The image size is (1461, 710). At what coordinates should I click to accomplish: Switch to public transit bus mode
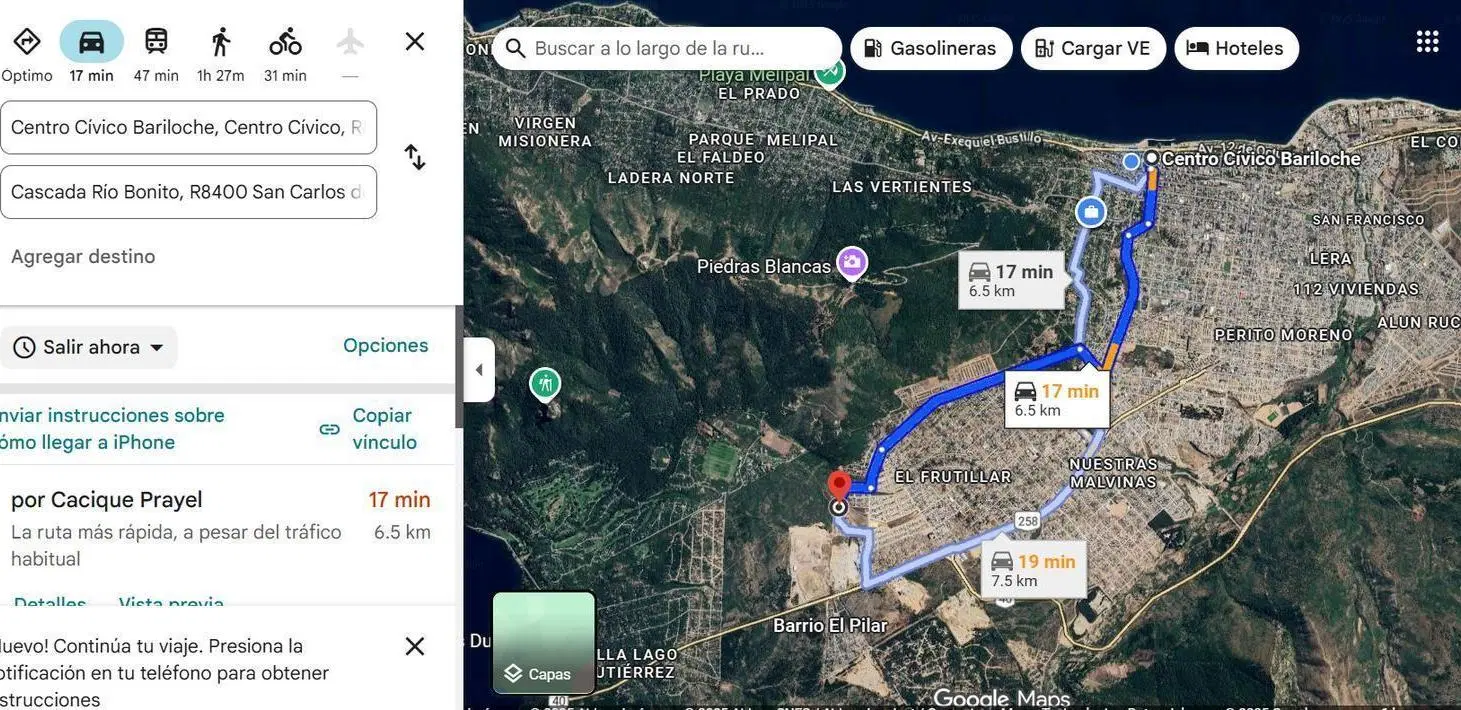coord(156,54)
